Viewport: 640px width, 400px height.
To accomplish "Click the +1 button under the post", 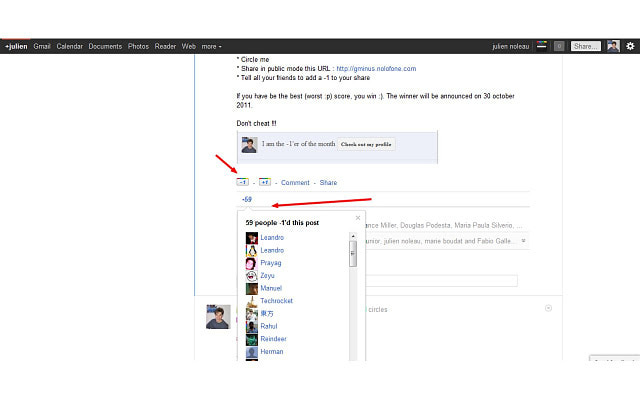I will coord(264,182).
